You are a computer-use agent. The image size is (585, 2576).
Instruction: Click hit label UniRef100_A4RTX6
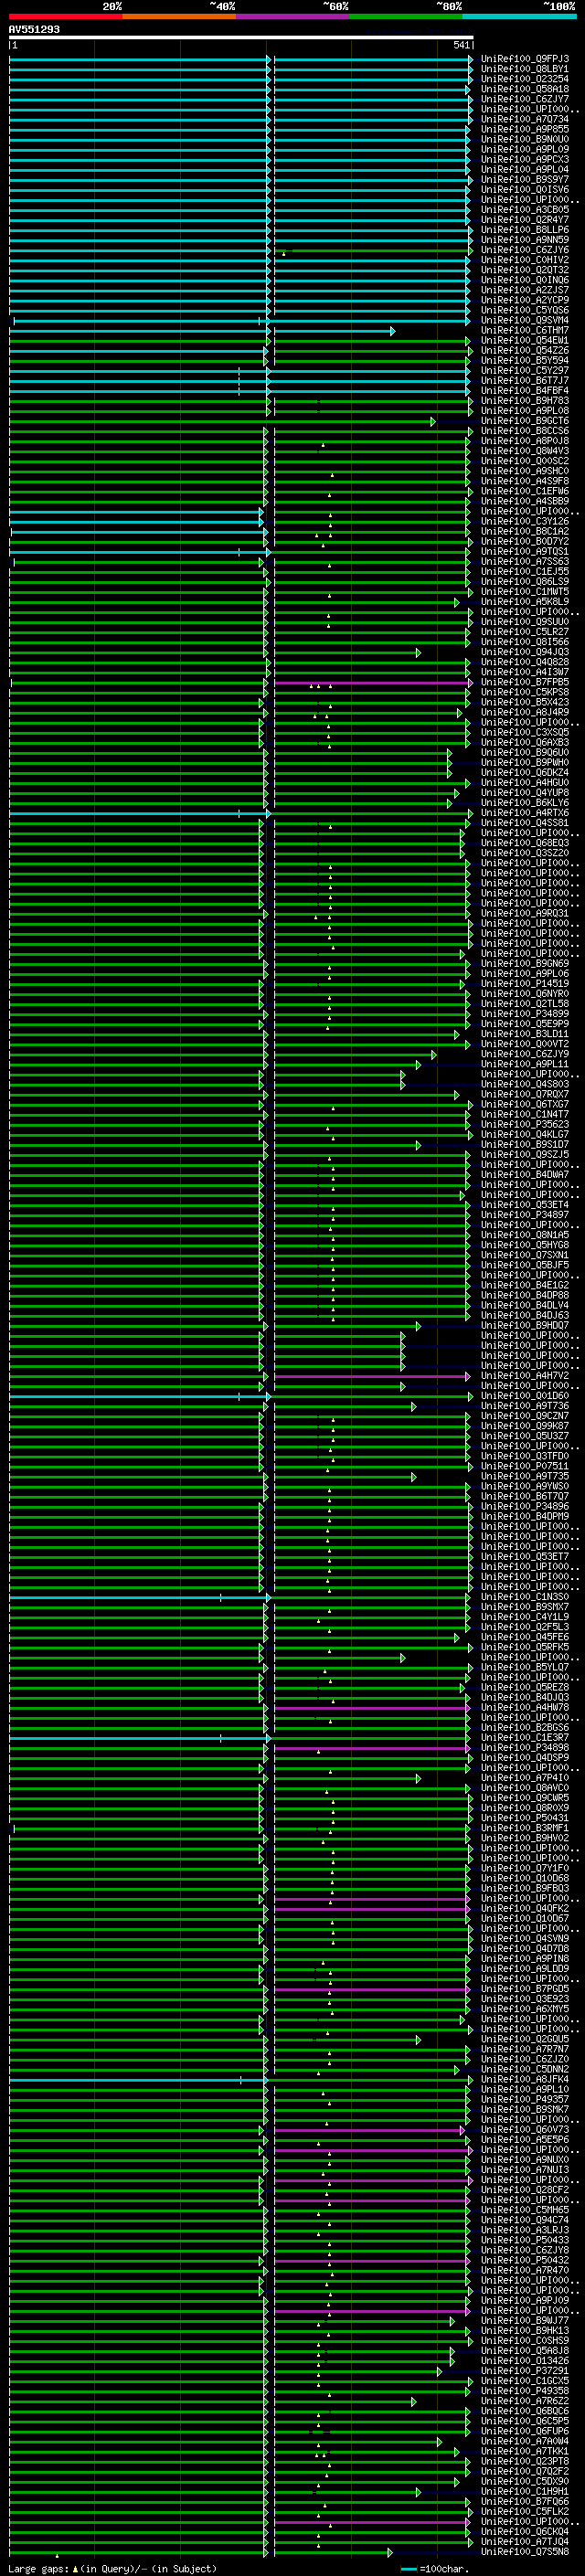[524, 813]
